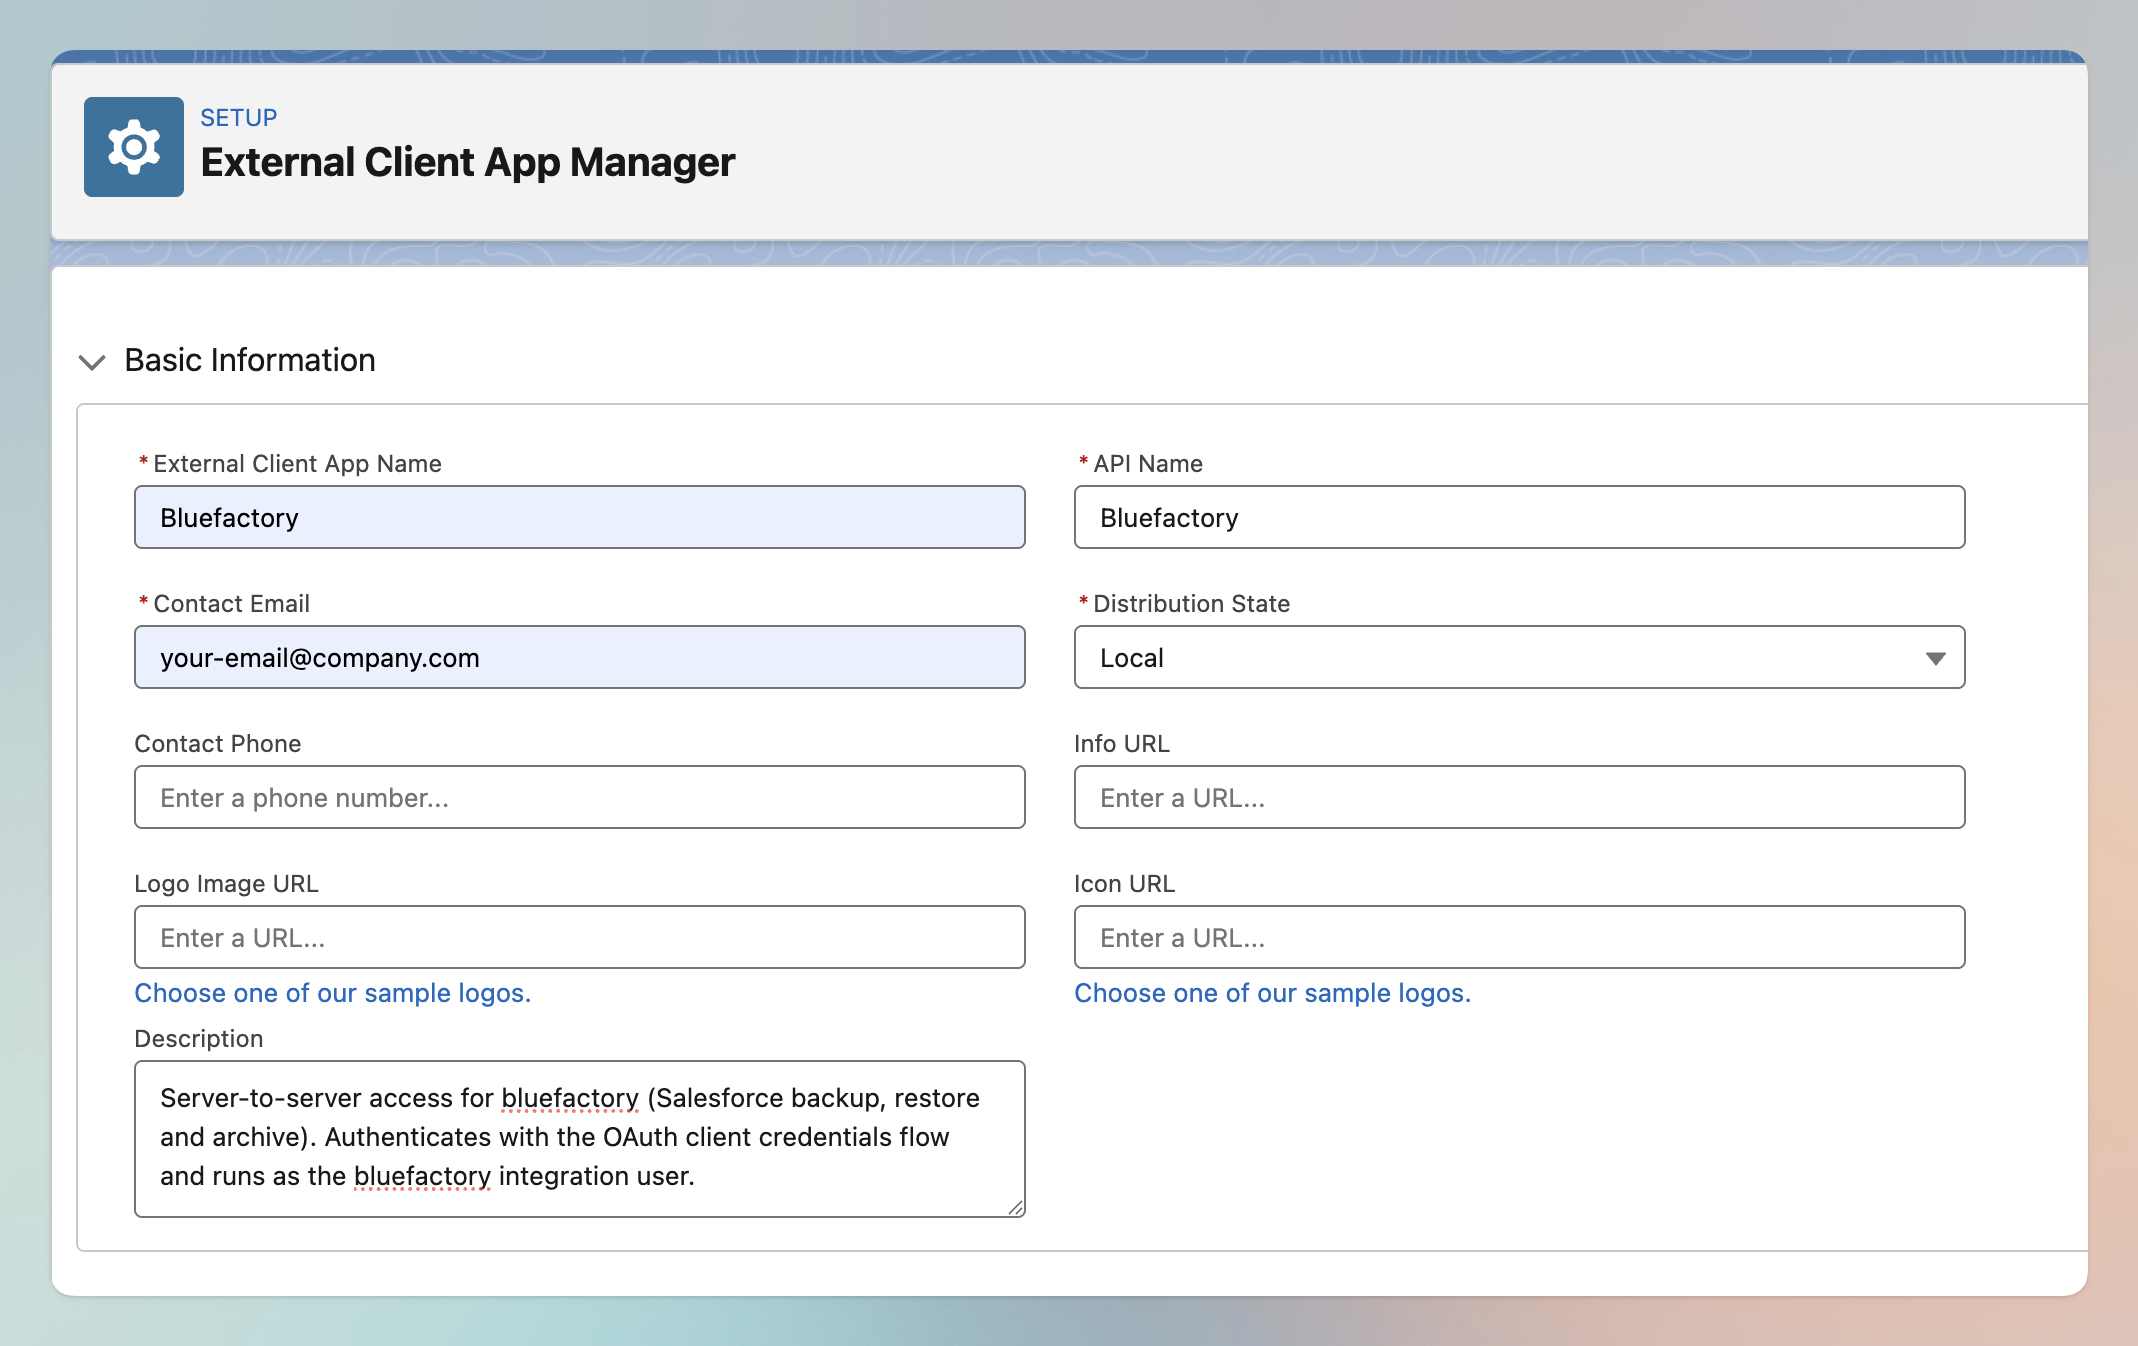Collapse the Basic Information section chevron
The width and height of the screenshot is (2138, 1346).
click(x=92, y=362)
